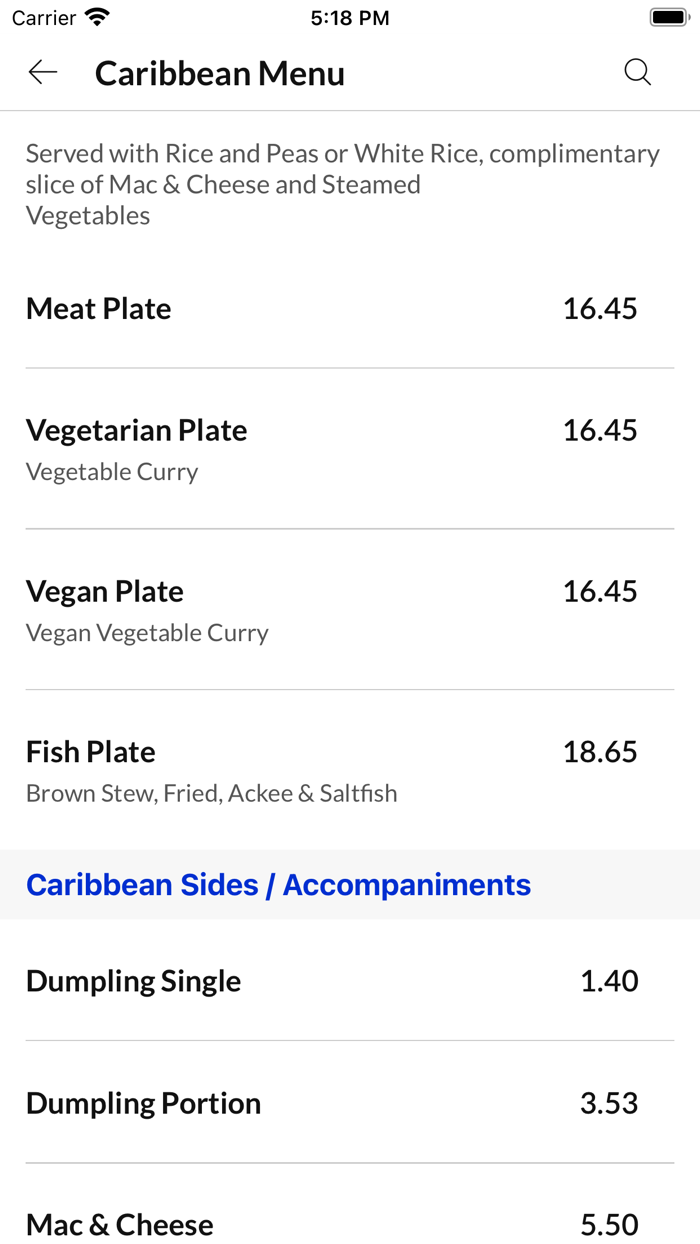Tap the 18.65 price on Fish Plate
Viewport: 700px width, 1244px height.
tap(603, 751)
